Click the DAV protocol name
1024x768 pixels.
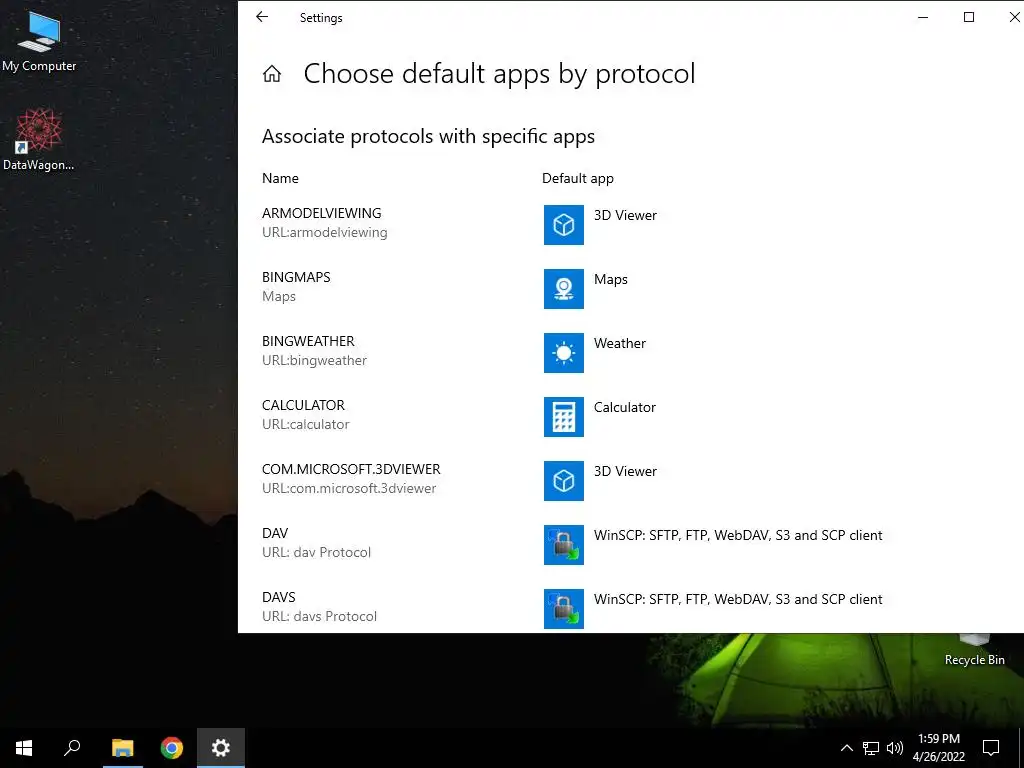tap(275, 534)
